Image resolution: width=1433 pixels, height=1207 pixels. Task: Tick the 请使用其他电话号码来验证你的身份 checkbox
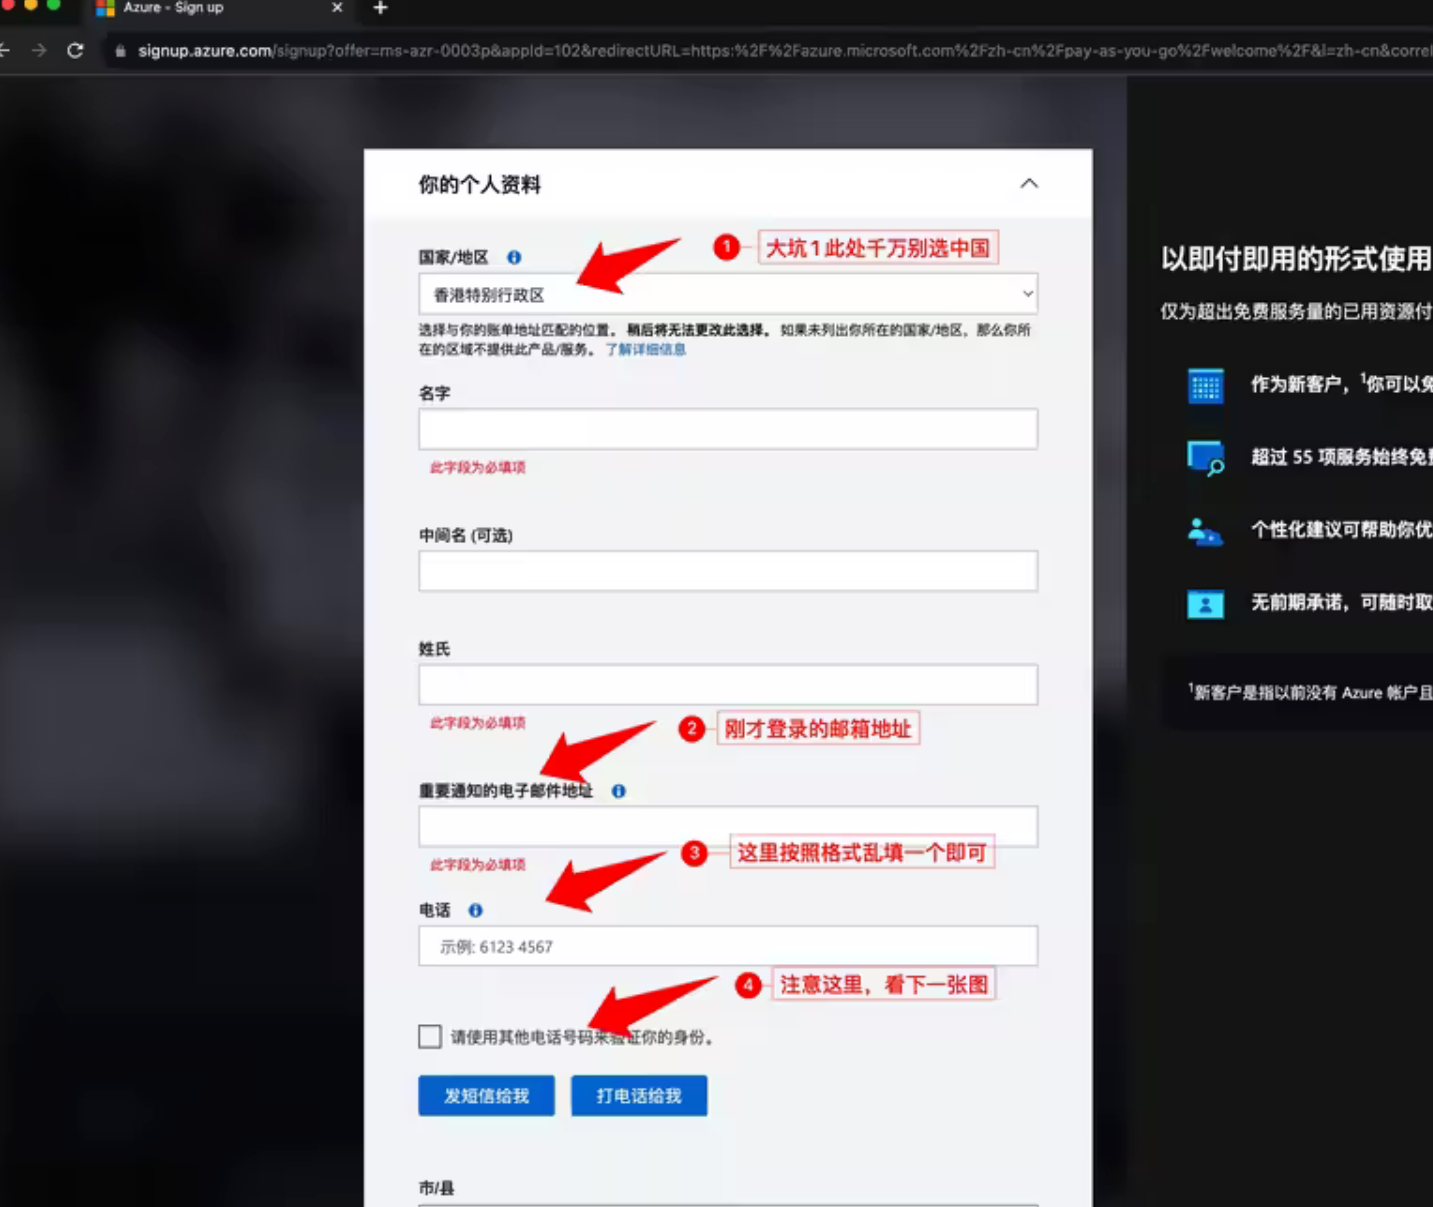coord(430,1036)
